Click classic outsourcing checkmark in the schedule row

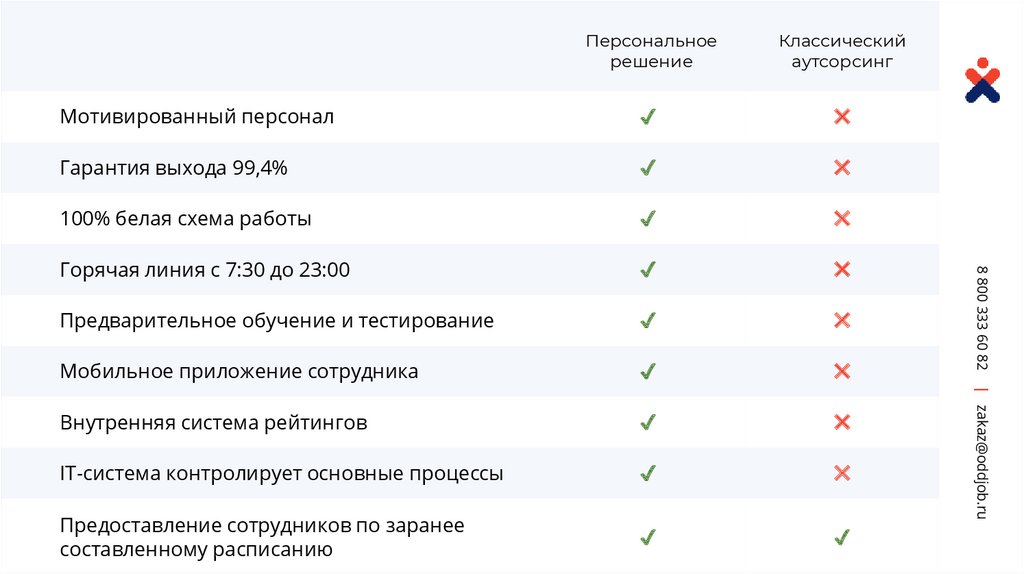[x=842, y=537]
